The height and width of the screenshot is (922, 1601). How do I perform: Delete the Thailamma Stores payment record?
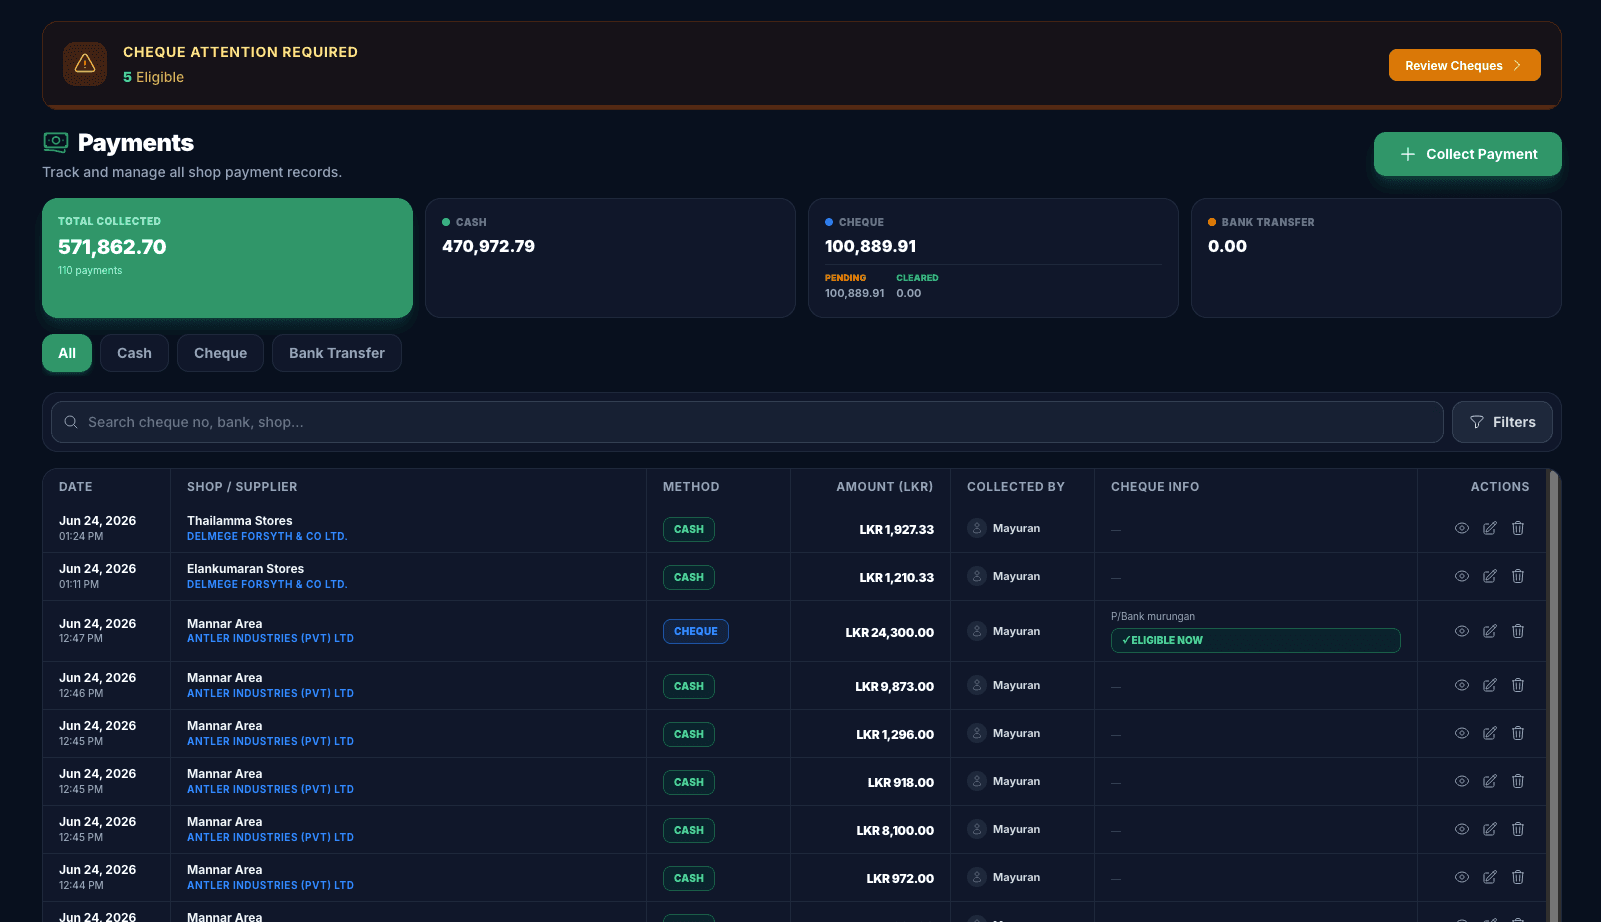[1518, 528]
